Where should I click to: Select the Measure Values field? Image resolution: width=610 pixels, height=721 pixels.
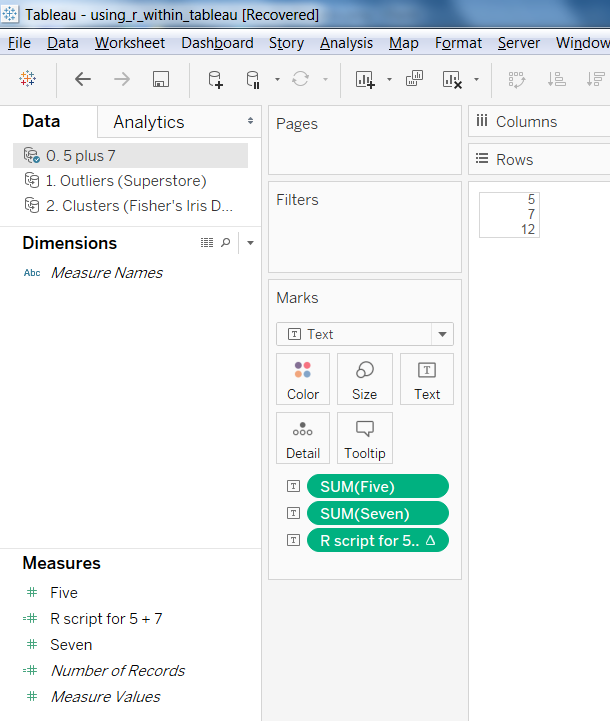tap(106, 697)
